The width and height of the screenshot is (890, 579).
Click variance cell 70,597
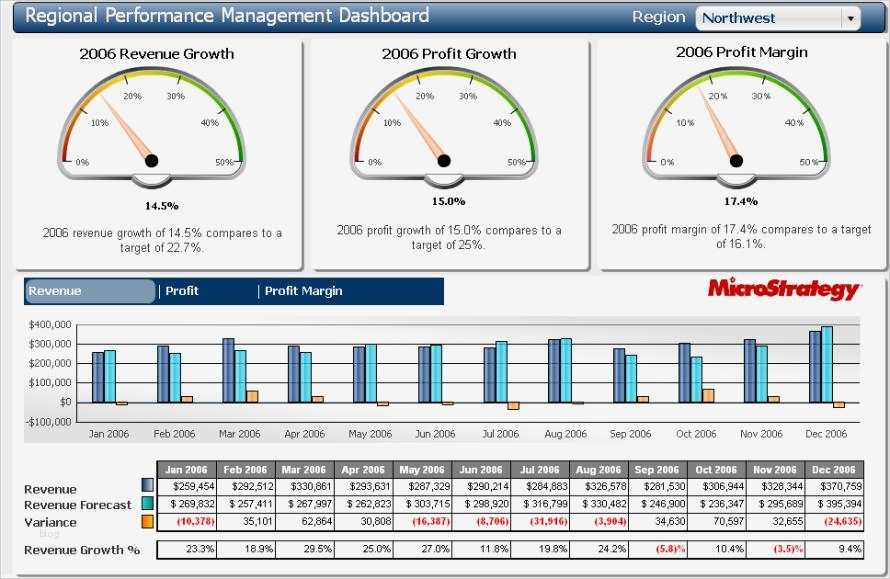[x=716, y=522]
